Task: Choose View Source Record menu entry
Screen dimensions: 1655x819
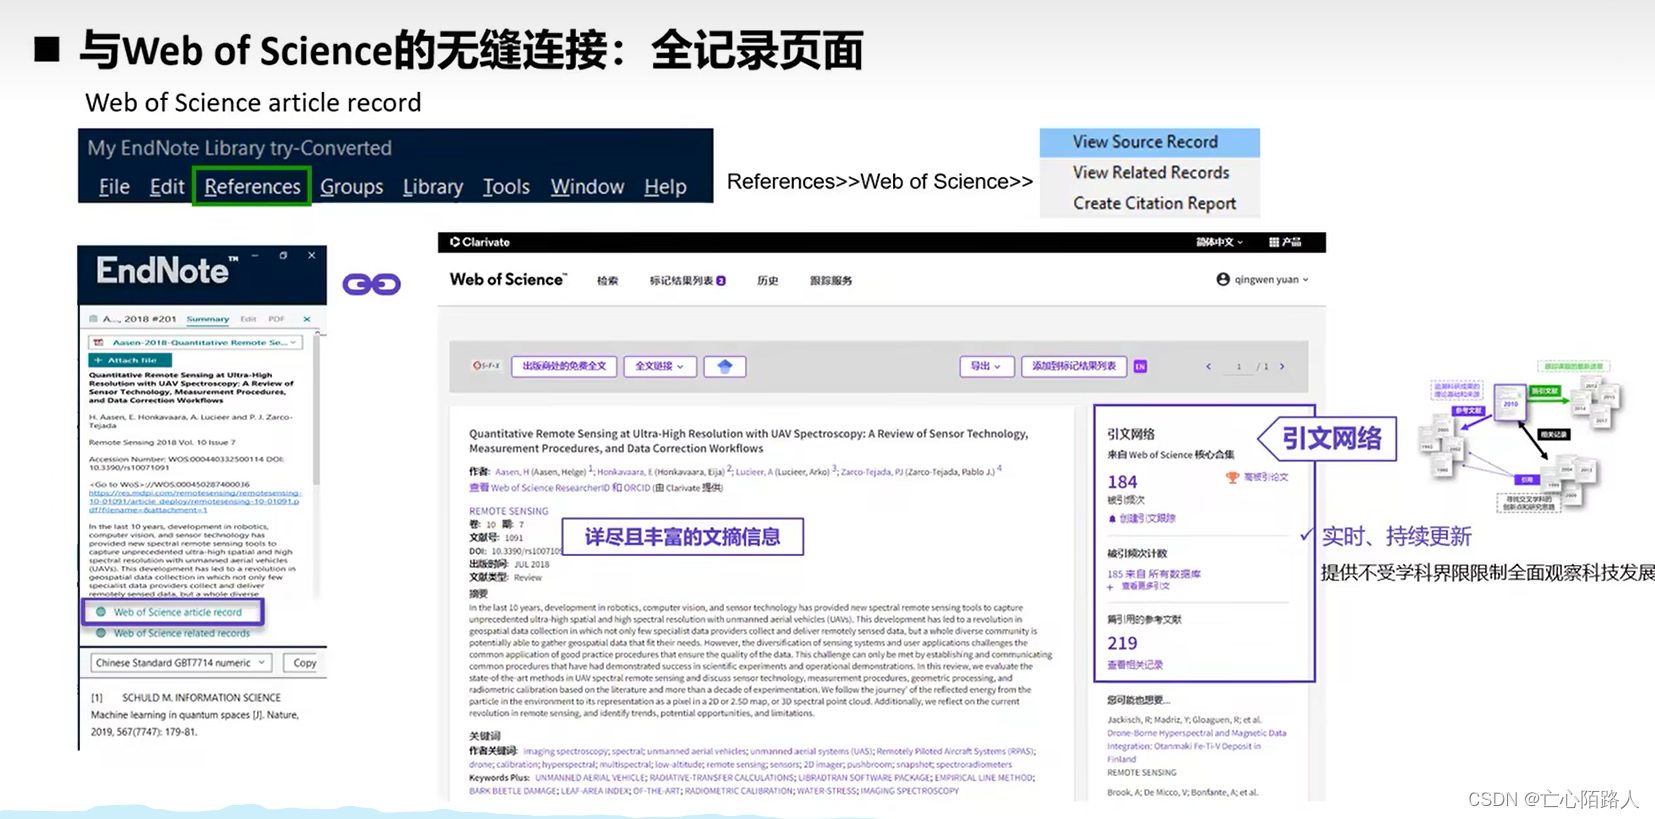Action: pos(1149,142)
